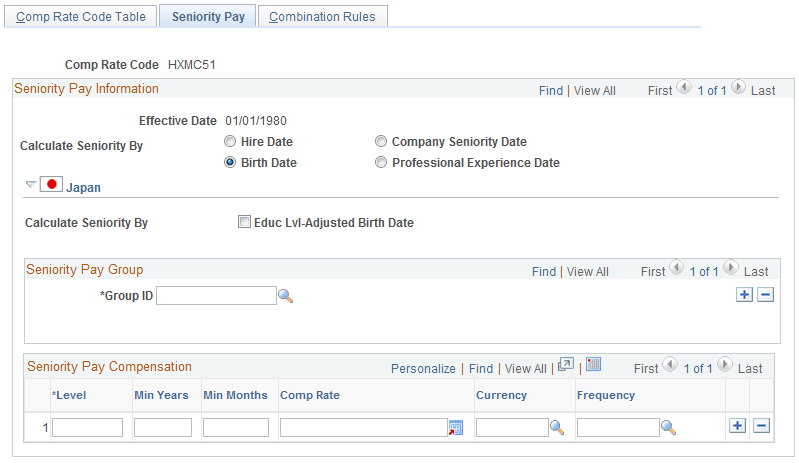Click the Group ID lookup magnifier icon
Image resolution: width=799 pixels, height=463 pixels.
286,296
